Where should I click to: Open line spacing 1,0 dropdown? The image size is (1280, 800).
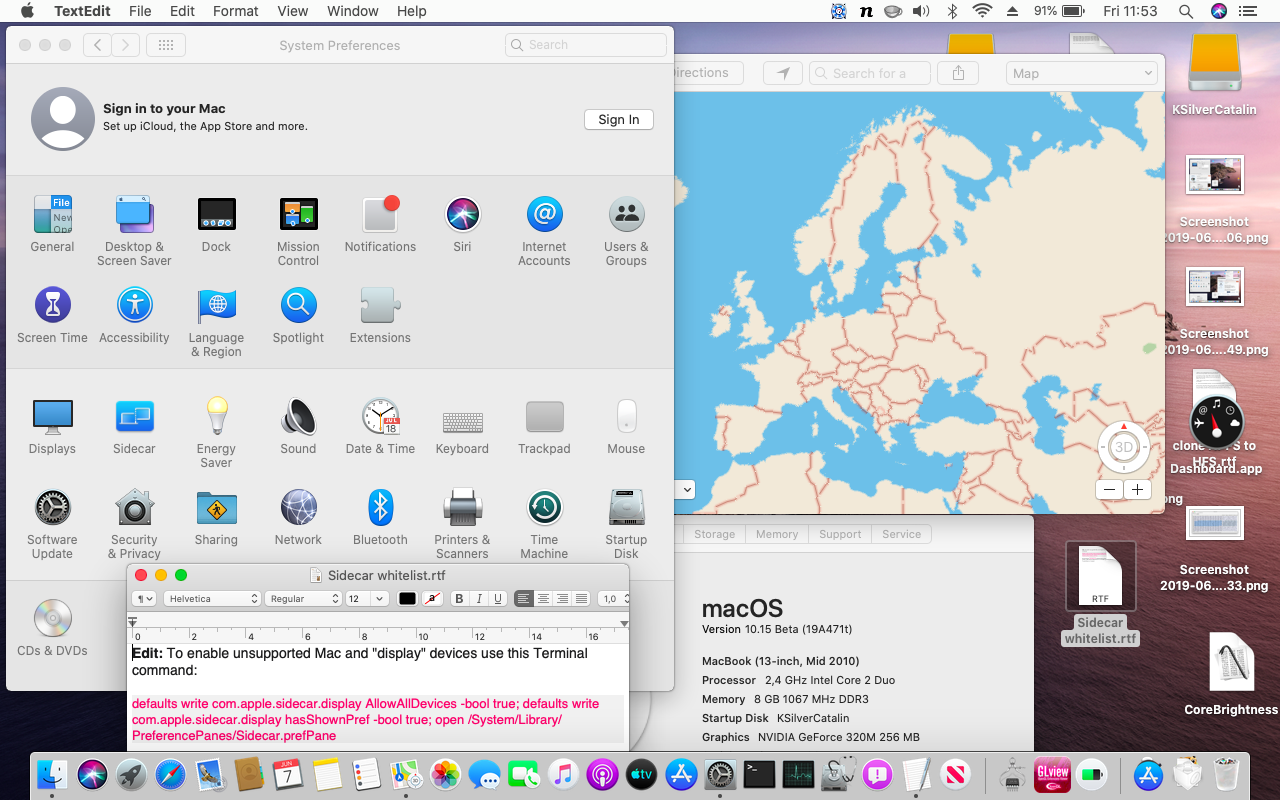click(613, 599)
